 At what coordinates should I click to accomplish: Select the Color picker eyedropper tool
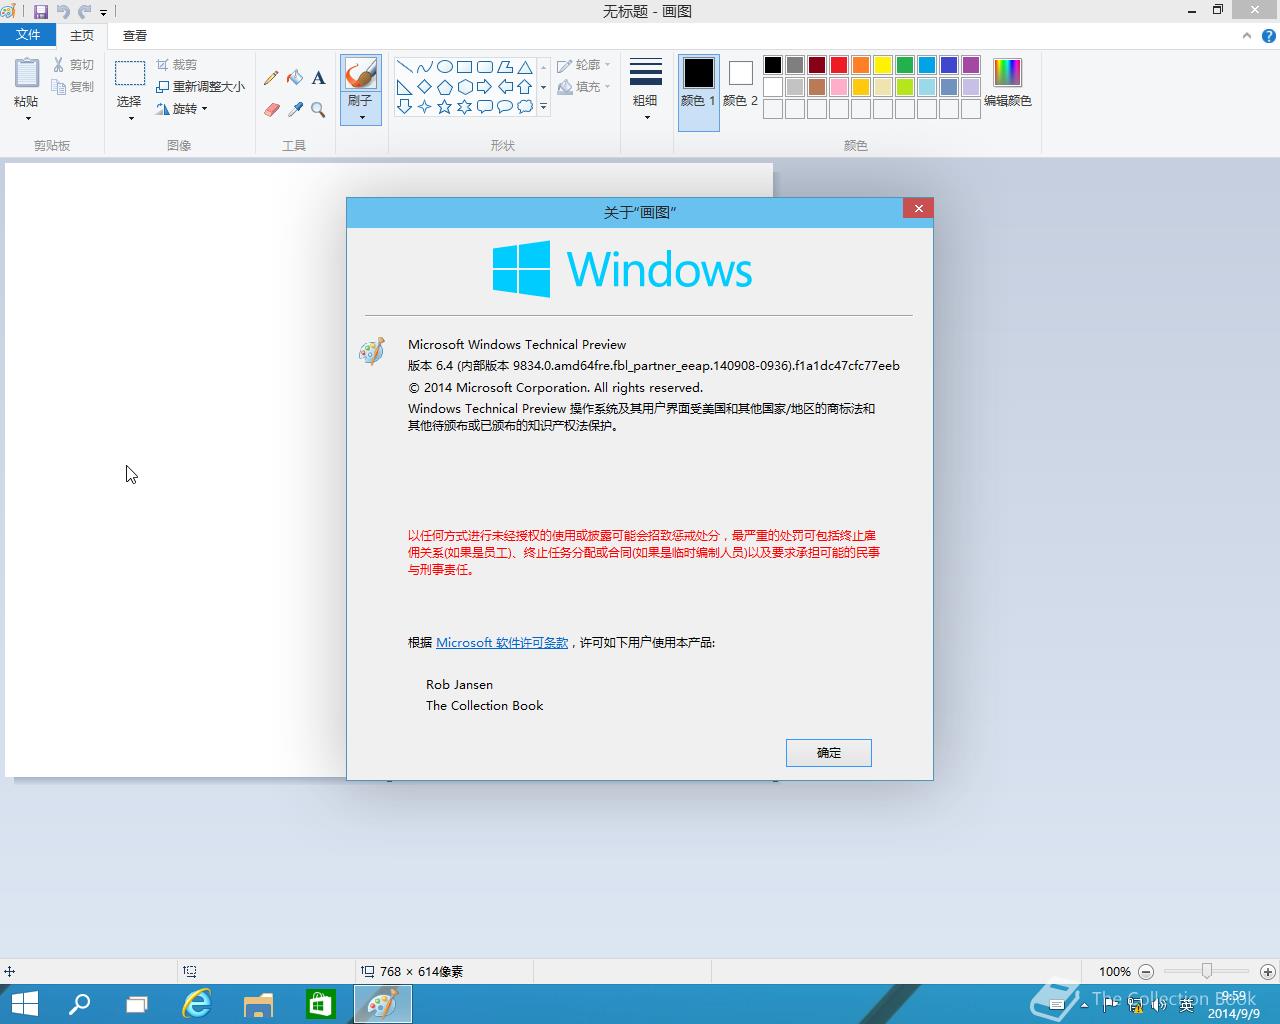point(295,109)
